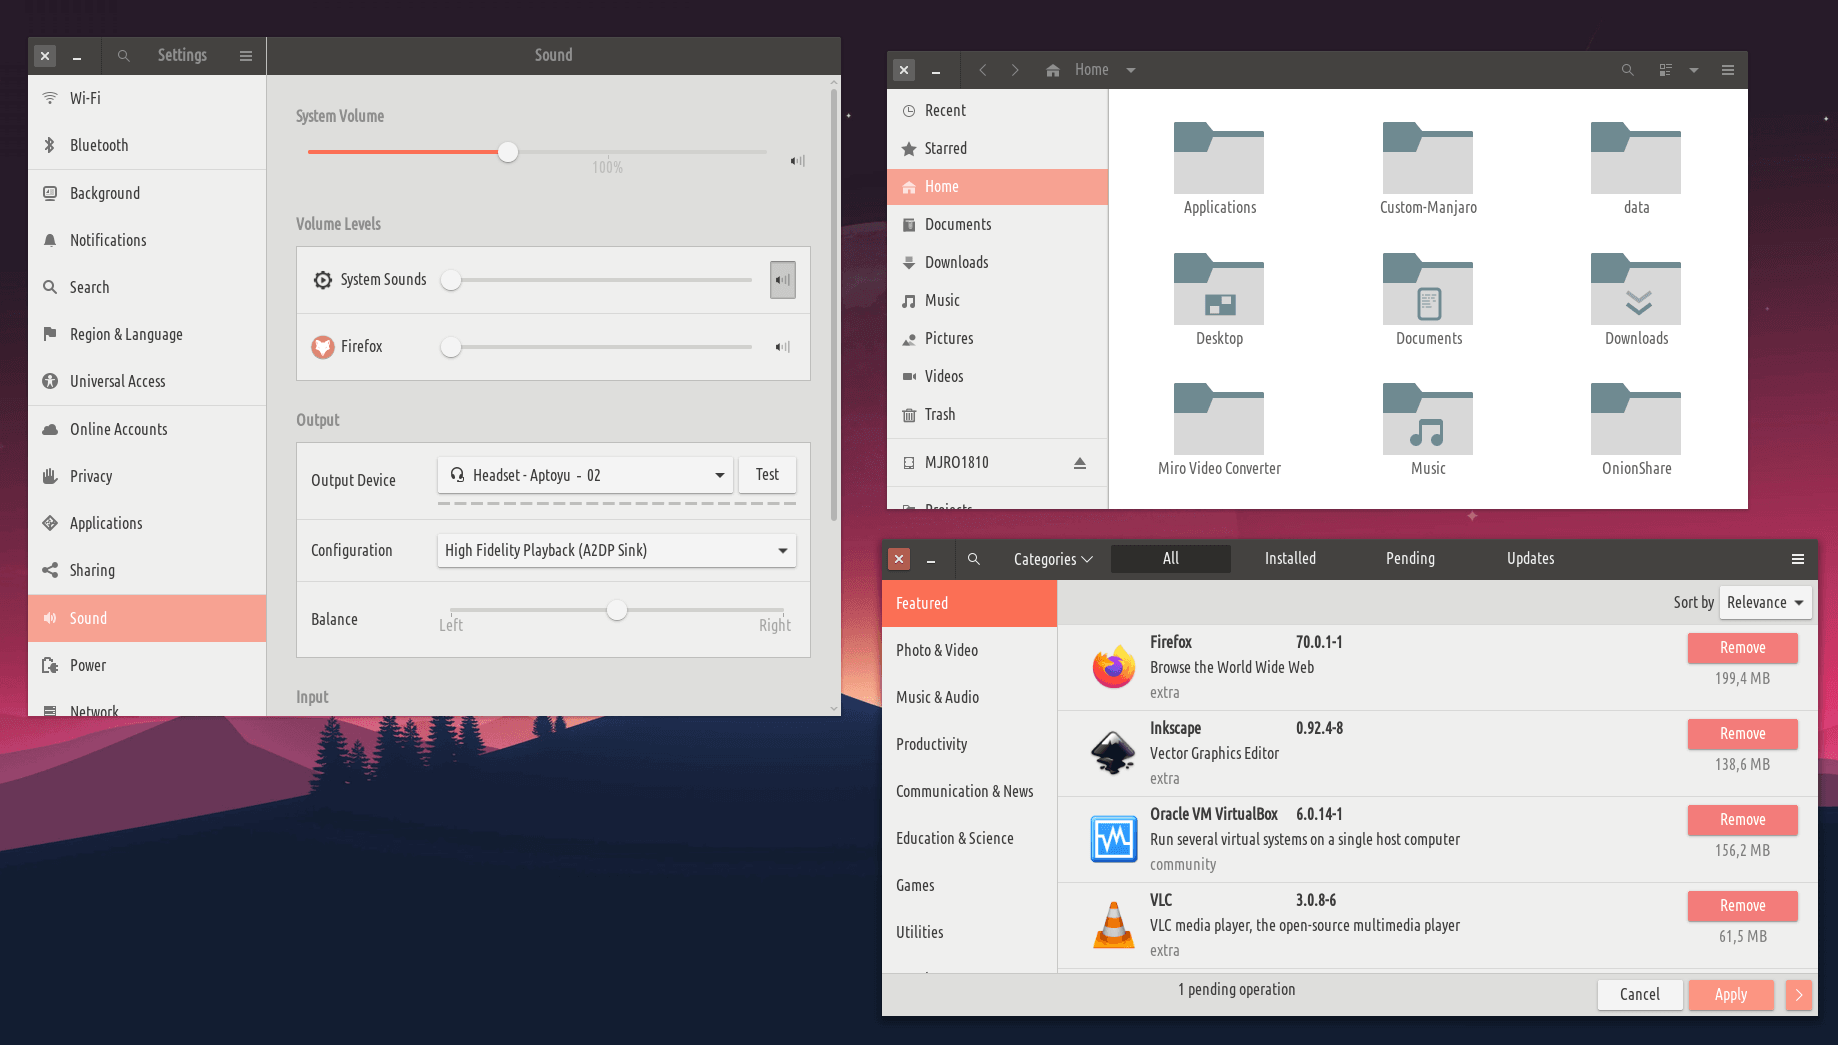Switch to the Installed tab
Viewport: 1838px width, 1045px height.
(1290, 559)
